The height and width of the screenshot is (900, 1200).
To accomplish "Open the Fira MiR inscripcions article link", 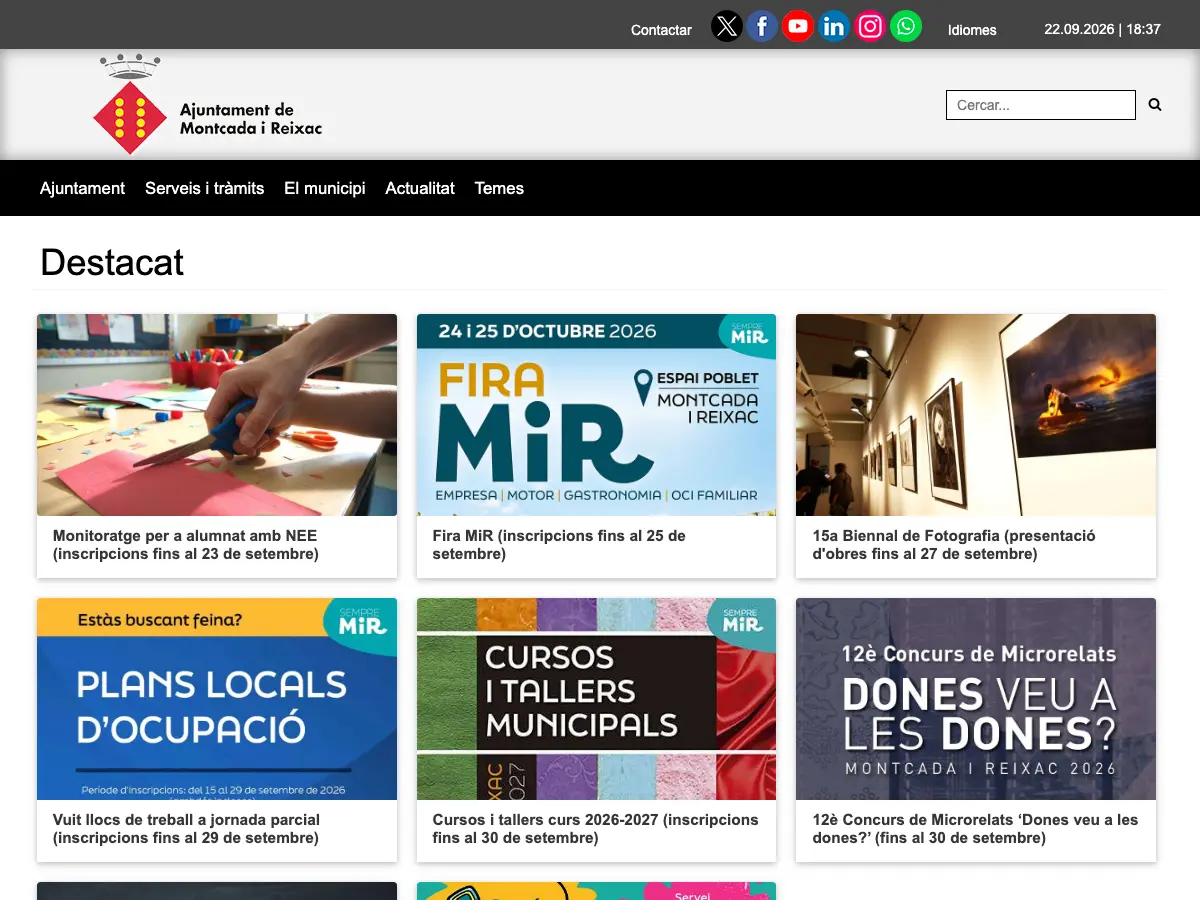I will point(559,545).
